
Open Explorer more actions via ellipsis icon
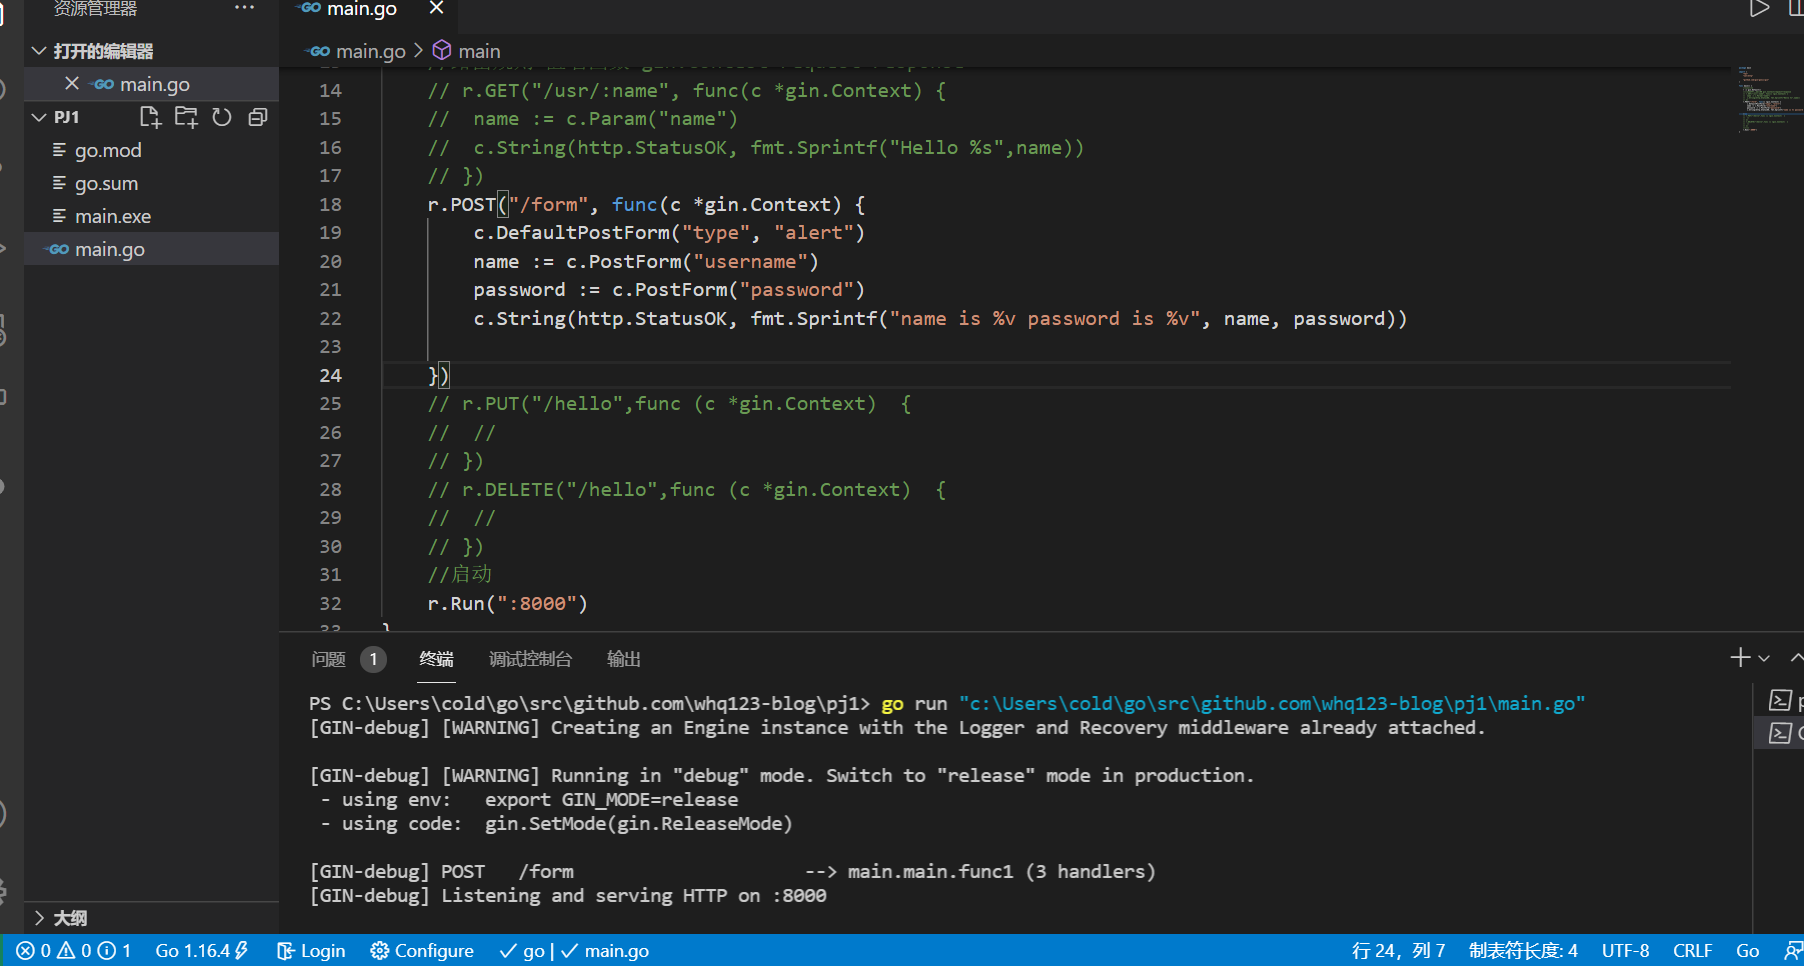click(x=243, y=8)
